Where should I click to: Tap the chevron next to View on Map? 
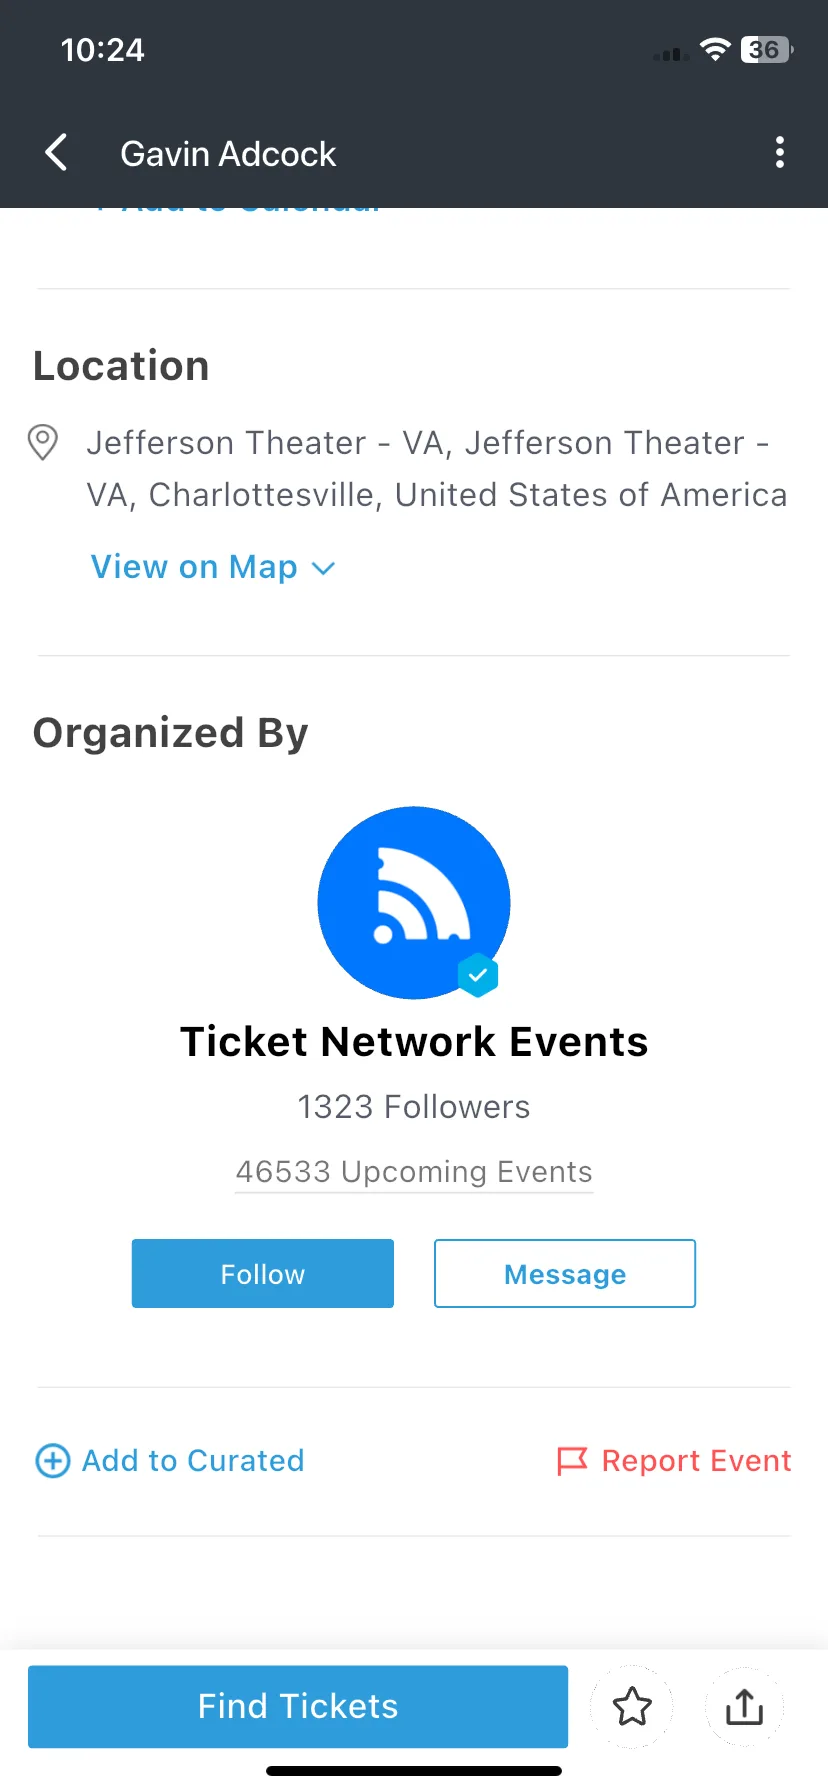tap(323, 568)
